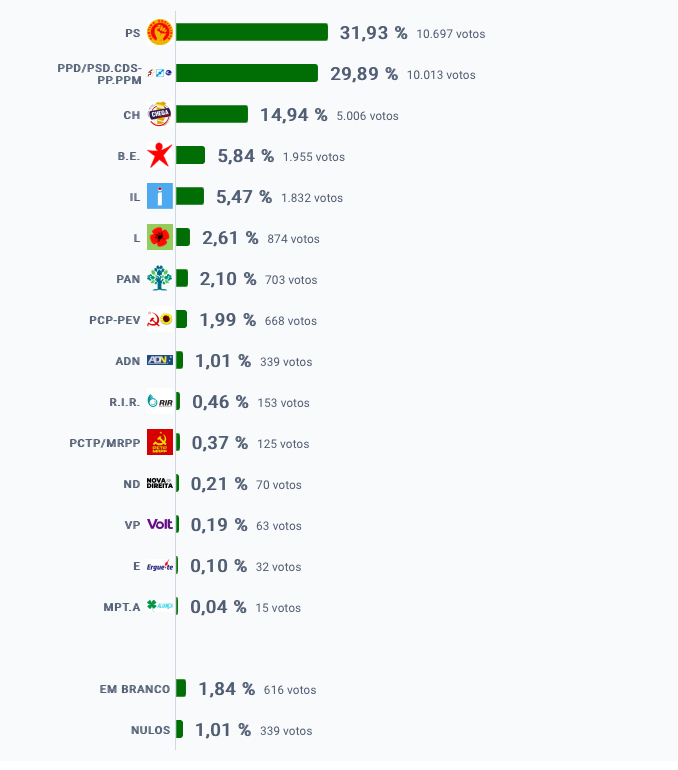Viewport: 678px width, 770px height.
Task: Click the CH 14,94 % green bar
Action: (x=212, y=114)
